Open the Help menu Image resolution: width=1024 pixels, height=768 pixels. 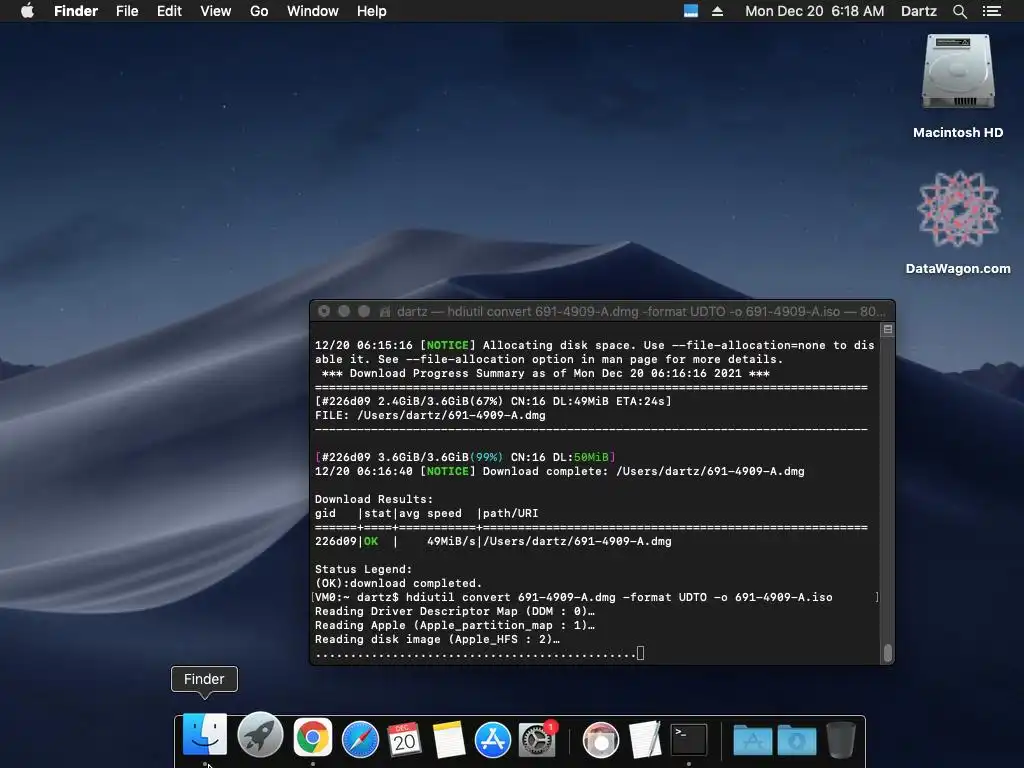[372, 11]
